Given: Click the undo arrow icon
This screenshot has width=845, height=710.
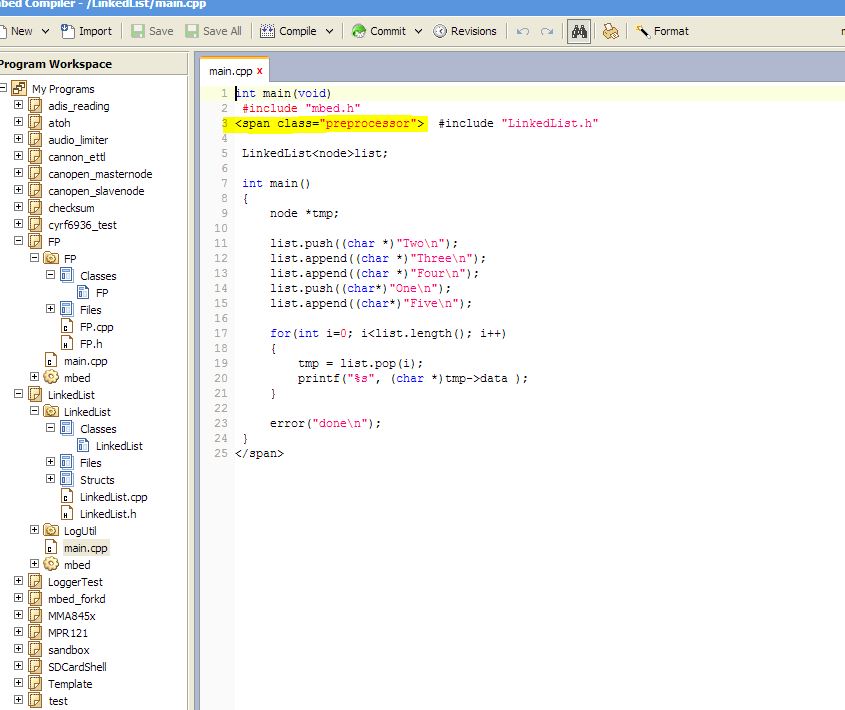Looking at the screenshot, I should 523,31.
